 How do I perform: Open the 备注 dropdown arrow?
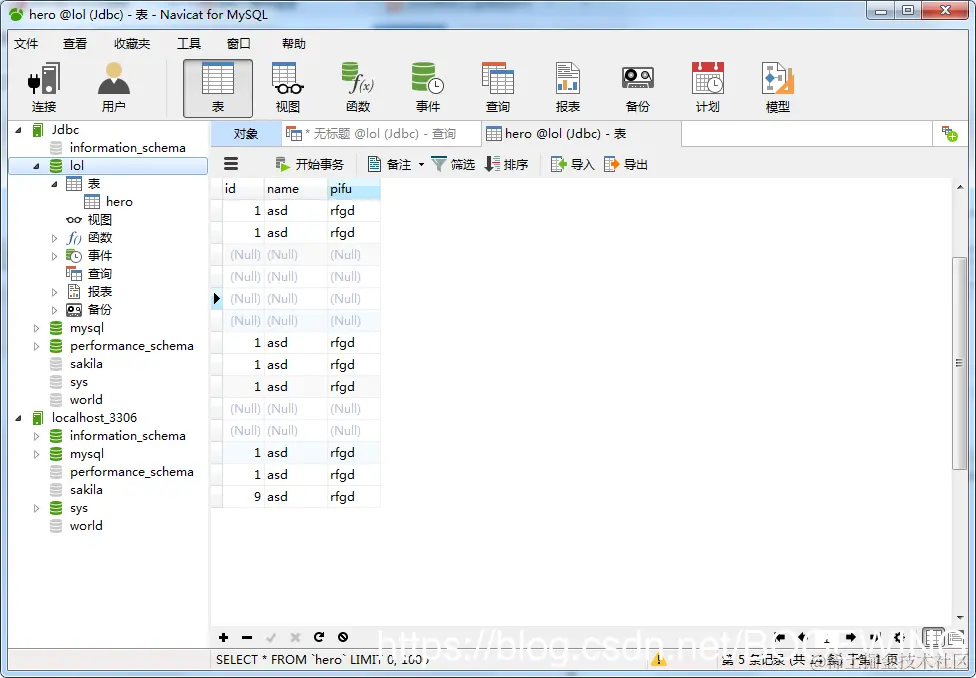[x=421, y=164]
